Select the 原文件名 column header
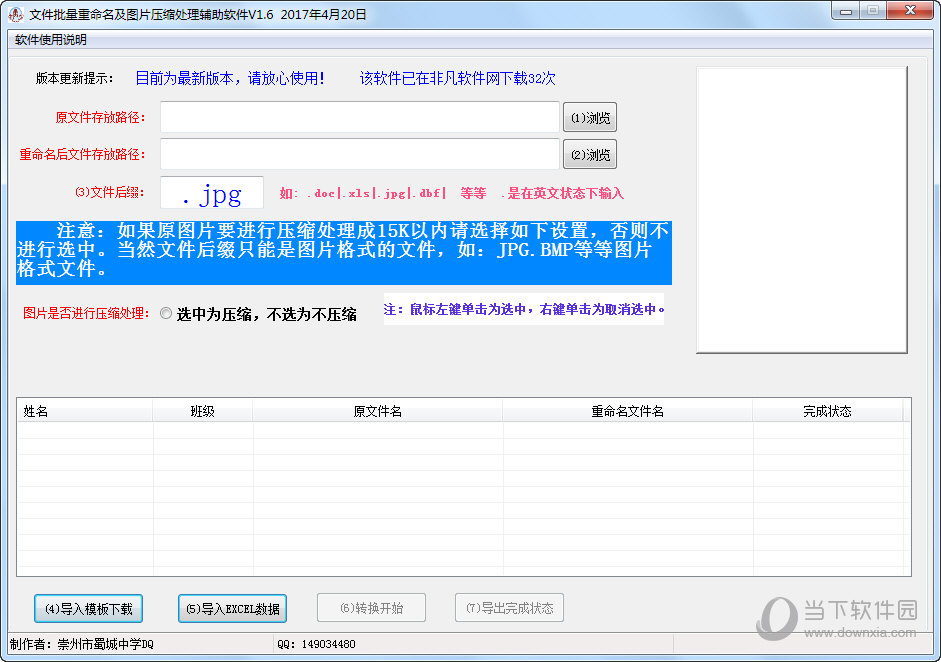Screen dimensions: 941x662 tap(377, 411)
